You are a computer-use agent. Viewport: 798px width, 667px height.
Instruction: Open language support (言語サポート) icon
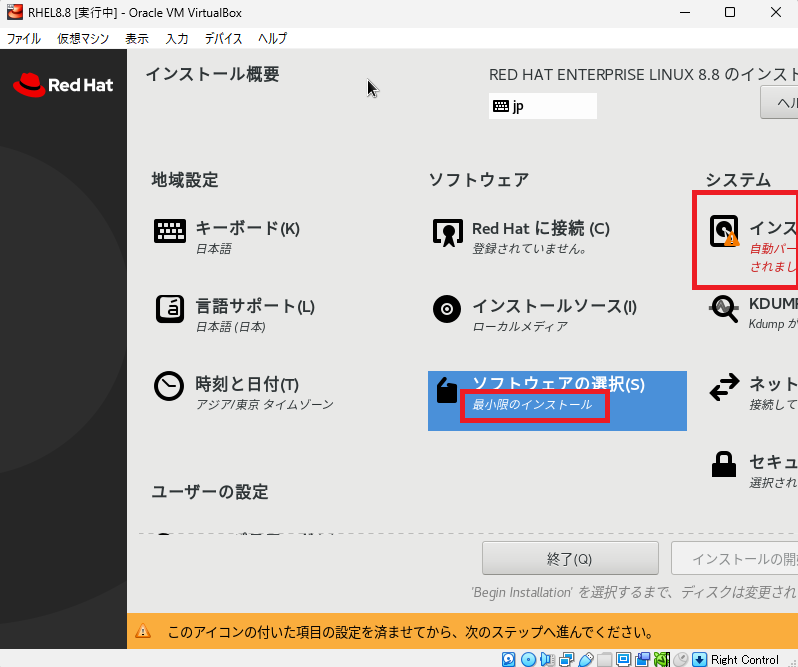(169, 309)
